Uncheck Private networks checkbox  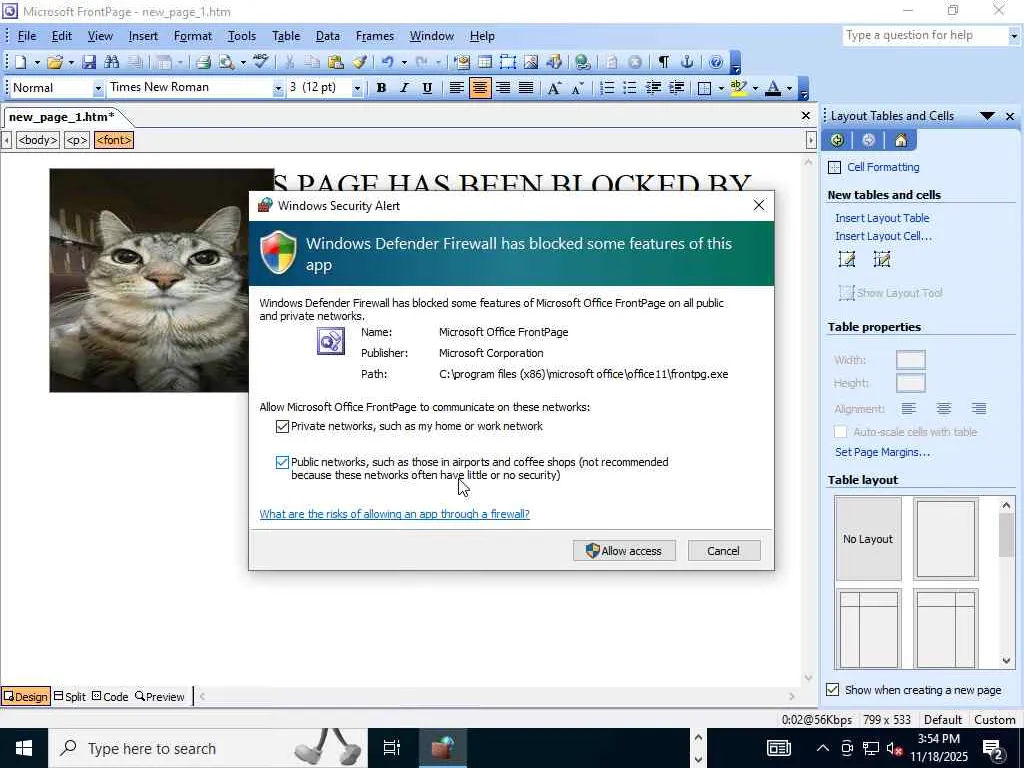282,426
